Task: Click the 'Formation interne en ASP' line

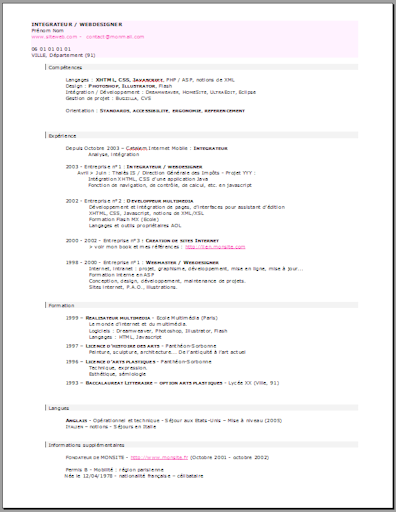Action: coord(122,275)
